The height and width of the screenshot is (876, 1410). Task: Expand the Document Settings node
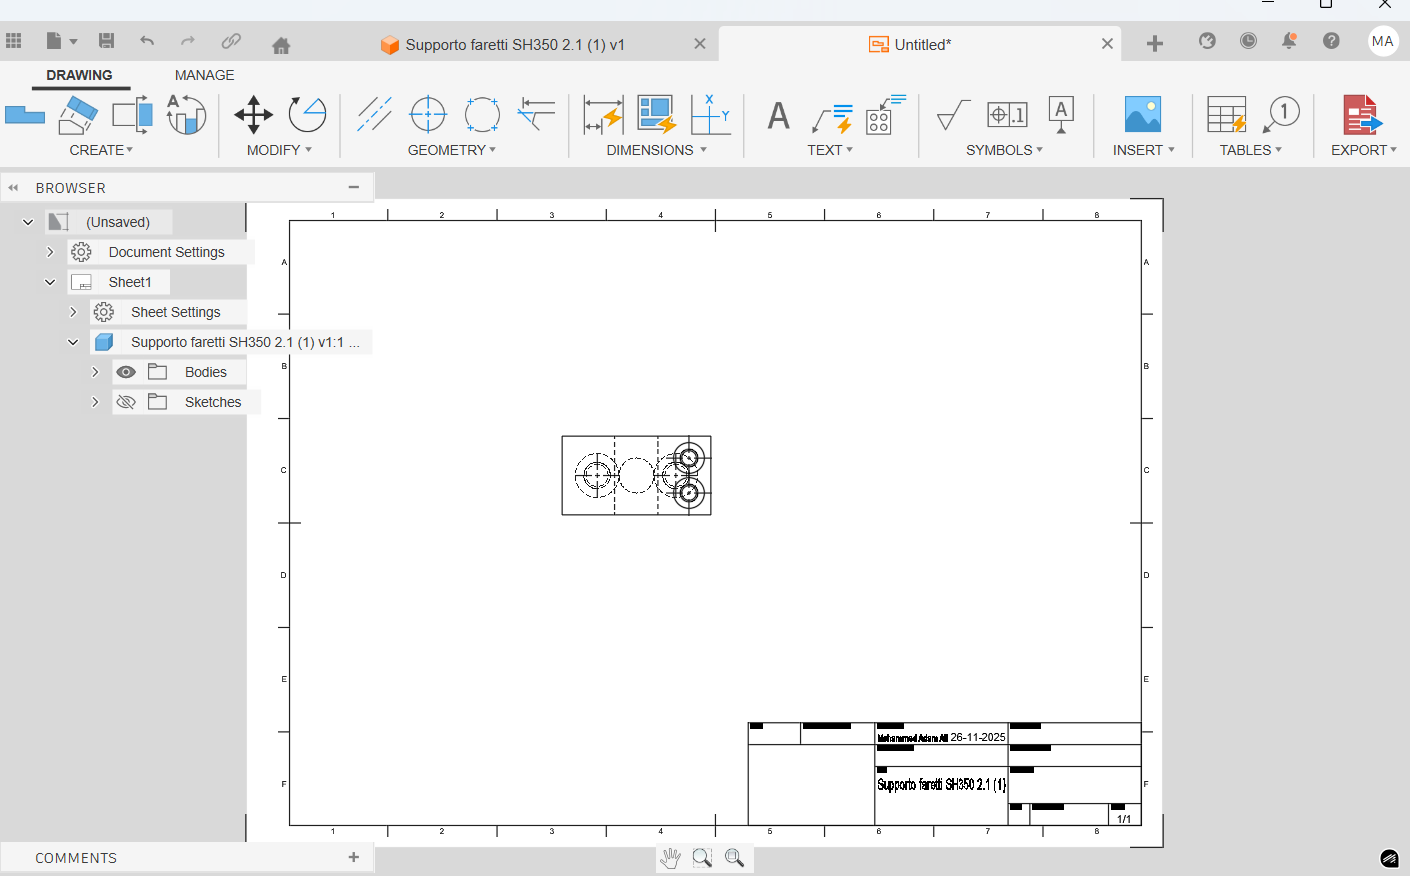pos(50,252)
